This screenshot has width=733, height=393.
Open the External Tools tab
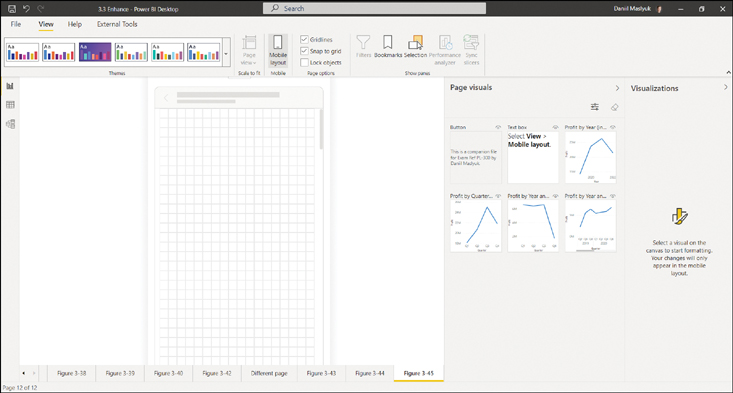pyautogui.click(x=117, y=24)
